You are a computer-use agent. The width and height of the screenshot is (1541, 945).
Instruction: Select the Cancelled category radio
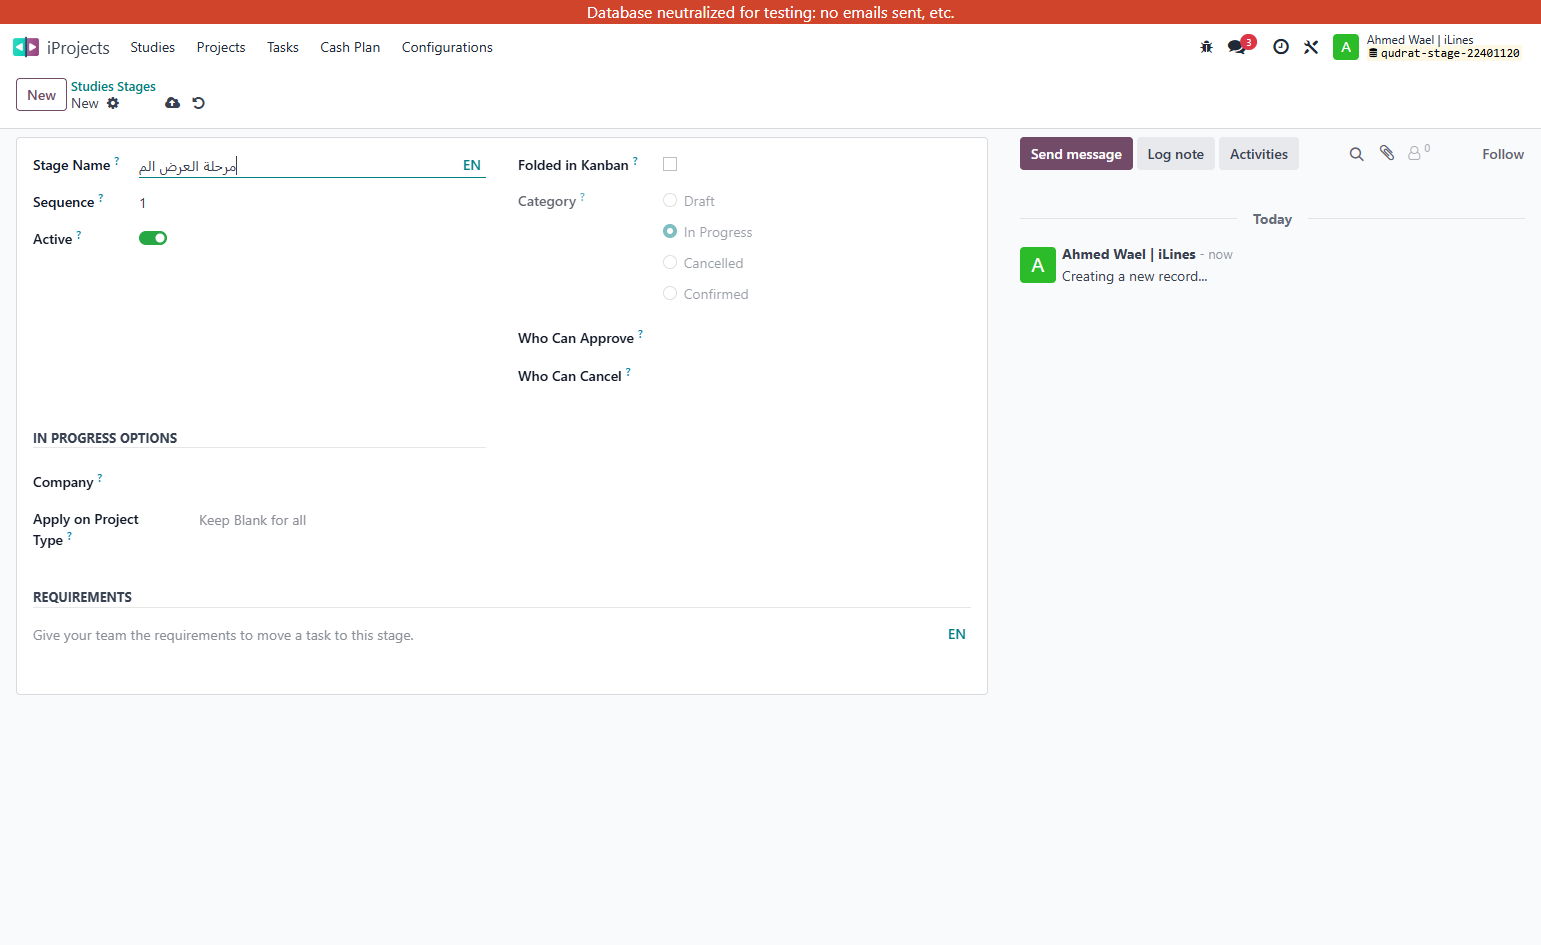(670, 262)
